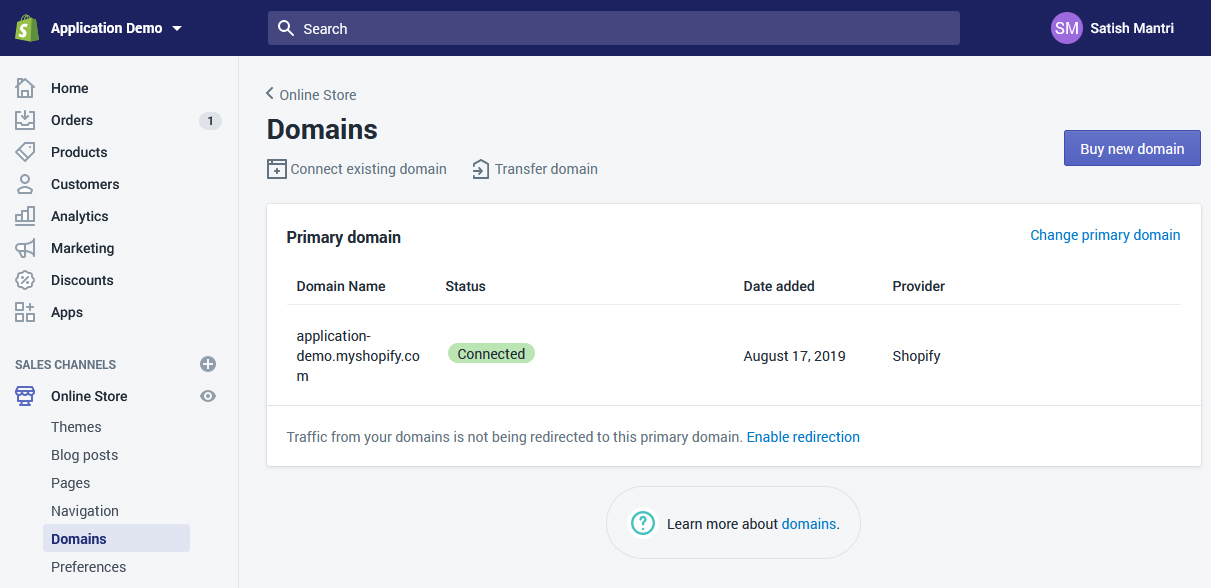Open the Analytics bar chart icon
The width and height of the screenshot is (1211, 588).
(25, 216)
